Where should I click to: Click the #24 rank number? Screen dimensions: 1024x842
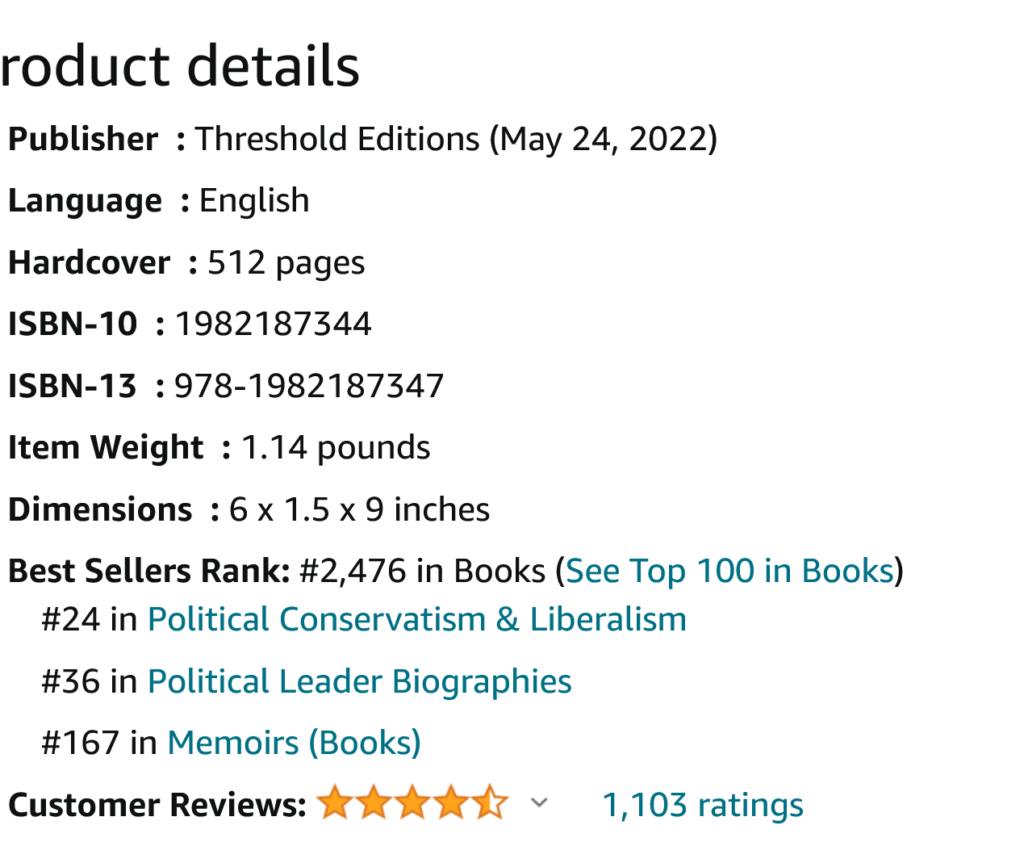pos(70,619)
